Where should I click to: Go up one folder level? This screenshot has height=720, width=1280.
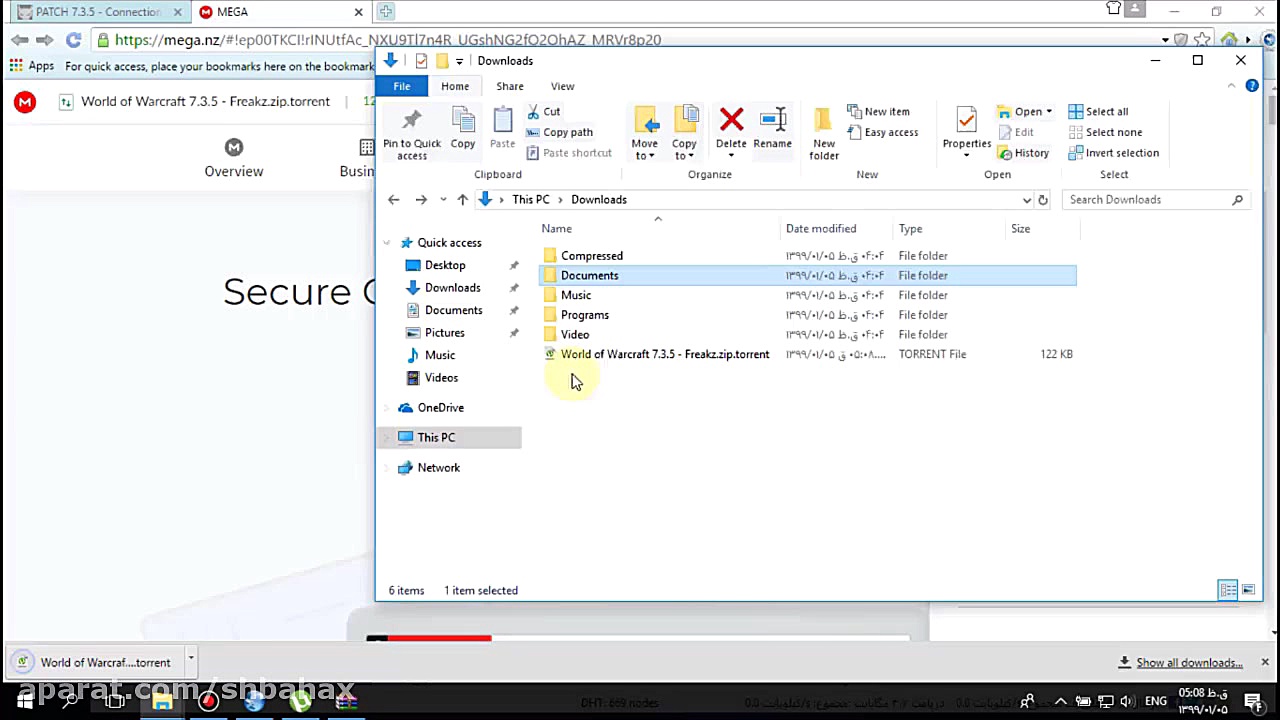click(462, 200)
